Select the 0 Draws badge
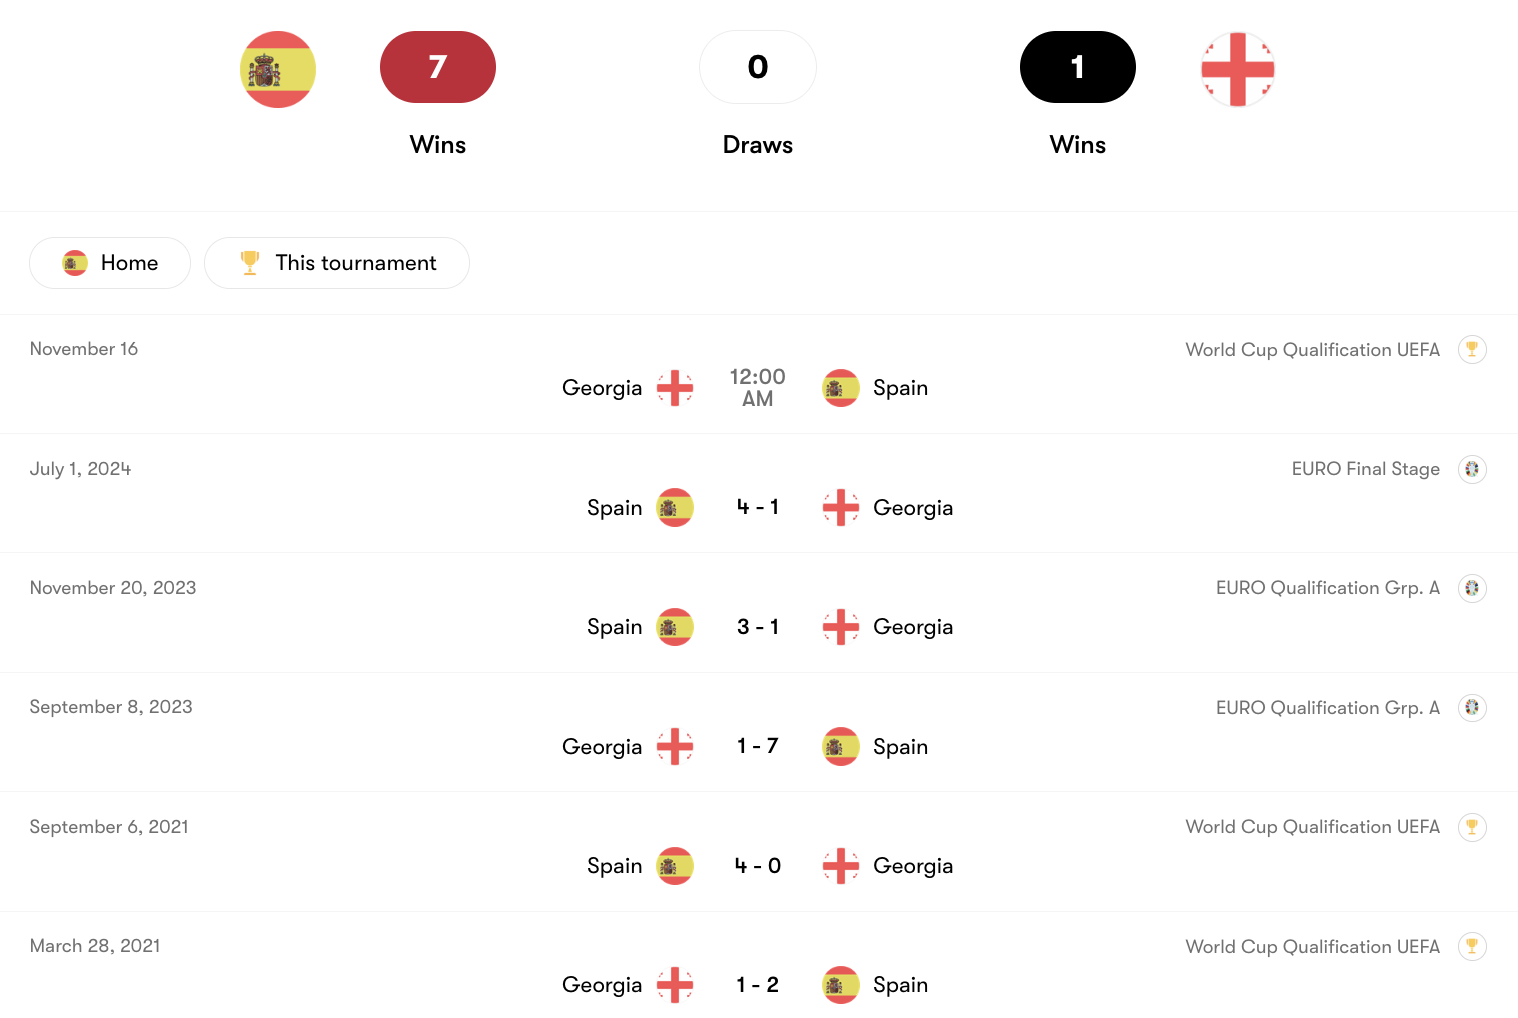 click(x=758, y=67)
